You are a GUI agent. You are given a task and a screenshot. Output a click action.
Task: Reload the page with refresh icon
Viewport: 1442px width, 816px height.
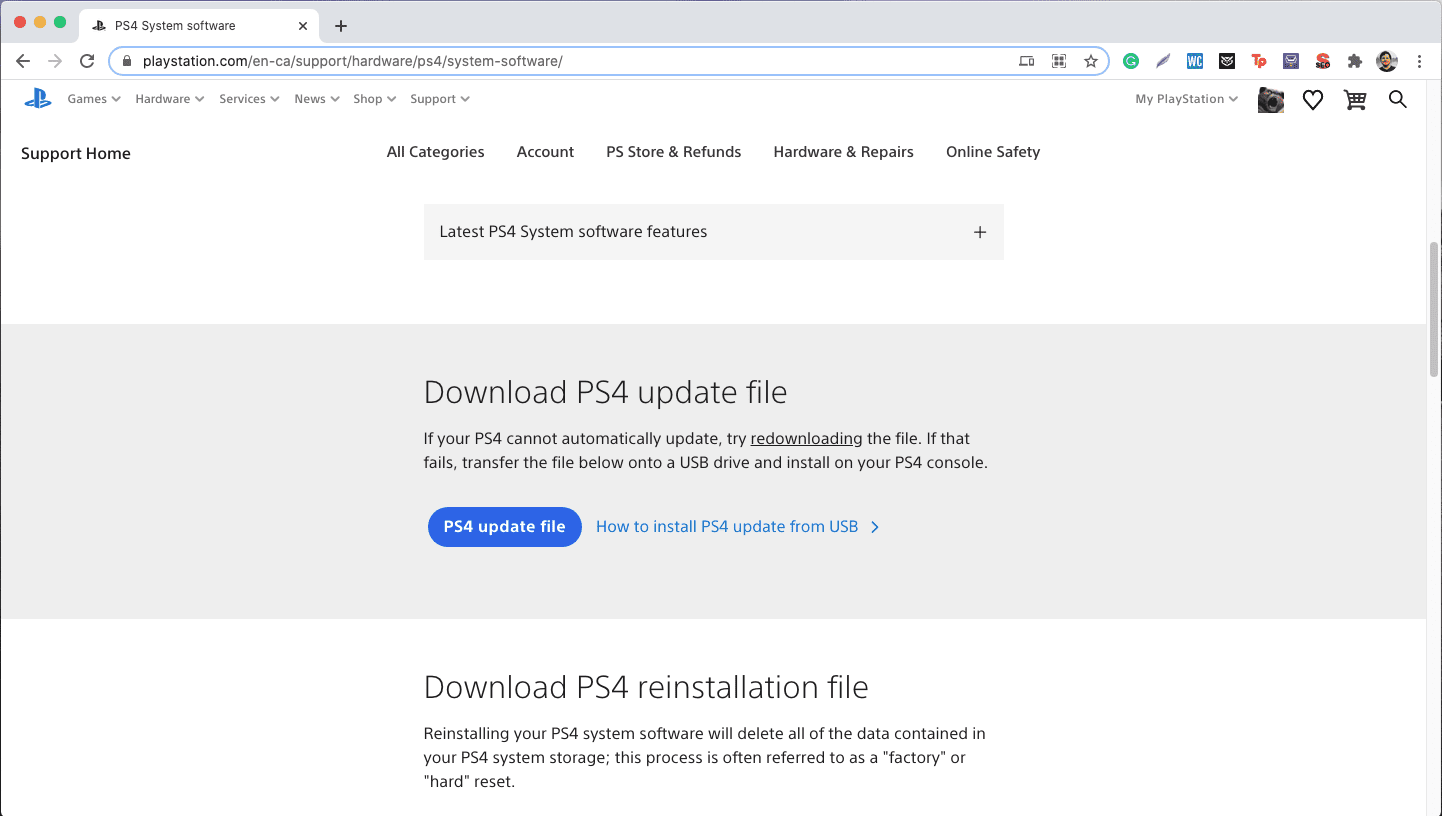87,61
